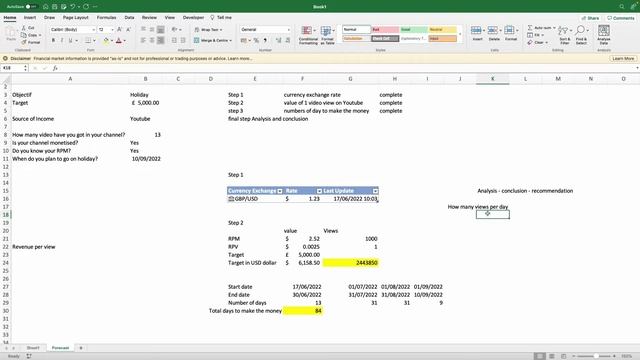Click the Insert Function fx icon
Viewport: 640px width, 360px height.
(55, 68)
